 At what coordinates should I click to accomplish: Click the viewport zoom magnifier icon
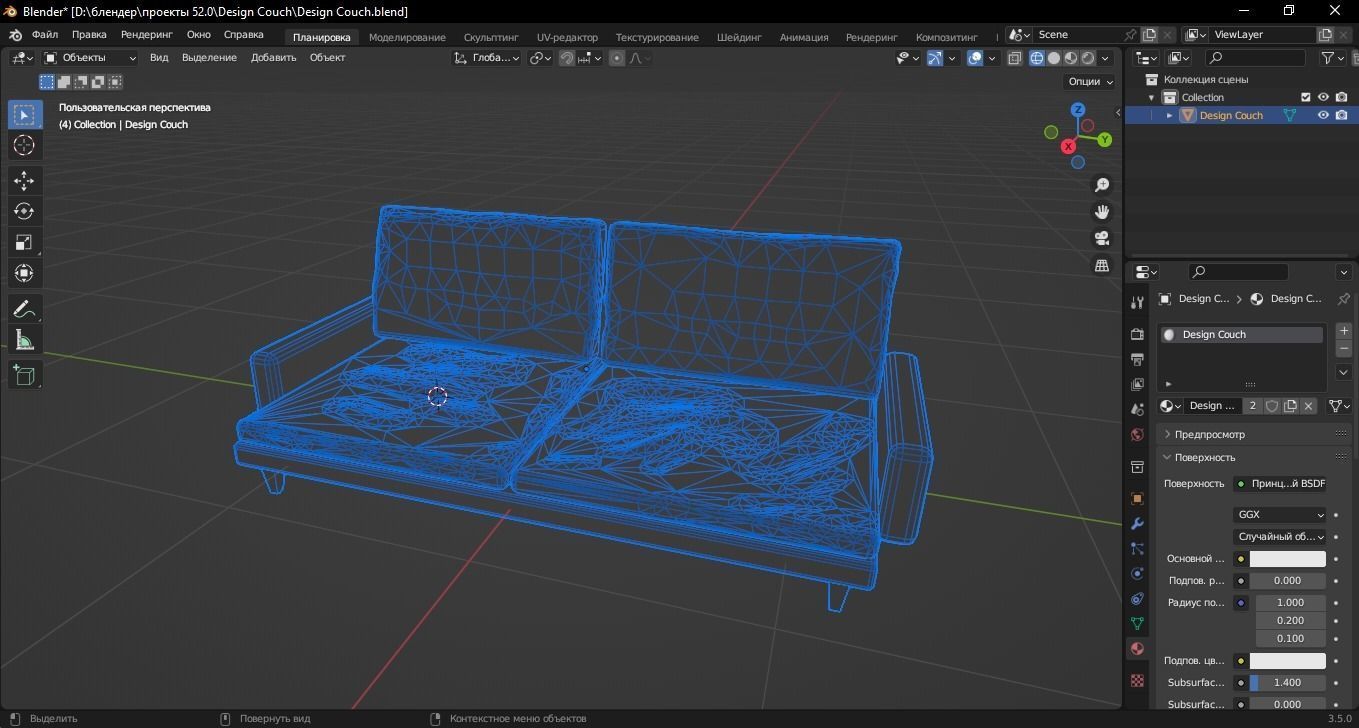click(x=1102, y=185)
